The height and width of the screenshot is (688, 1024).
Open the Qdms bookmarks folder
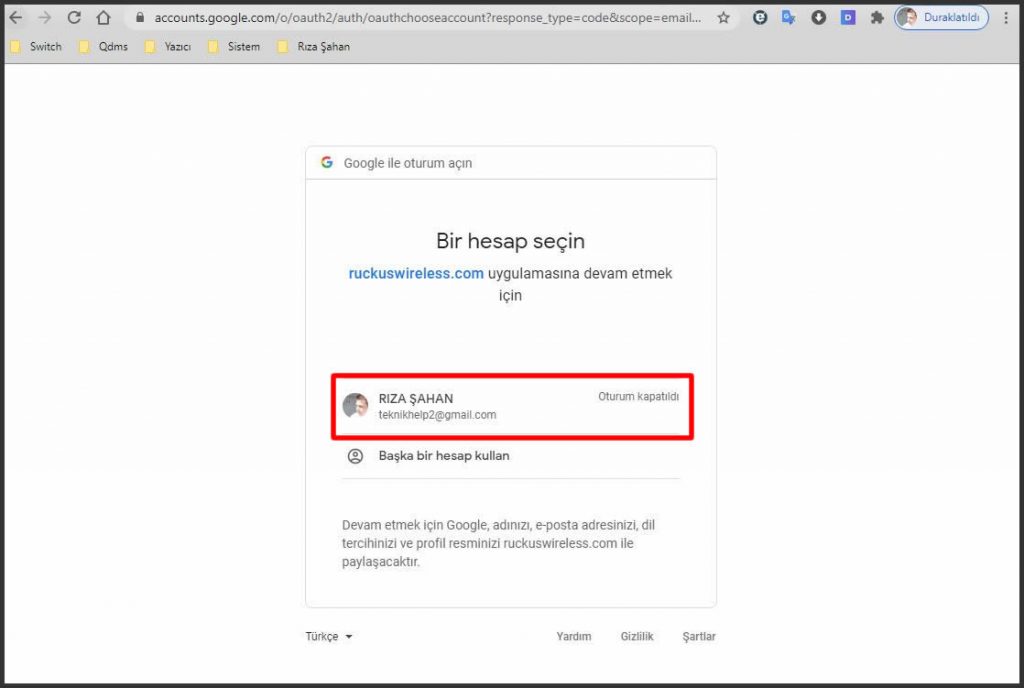point(103,46)
